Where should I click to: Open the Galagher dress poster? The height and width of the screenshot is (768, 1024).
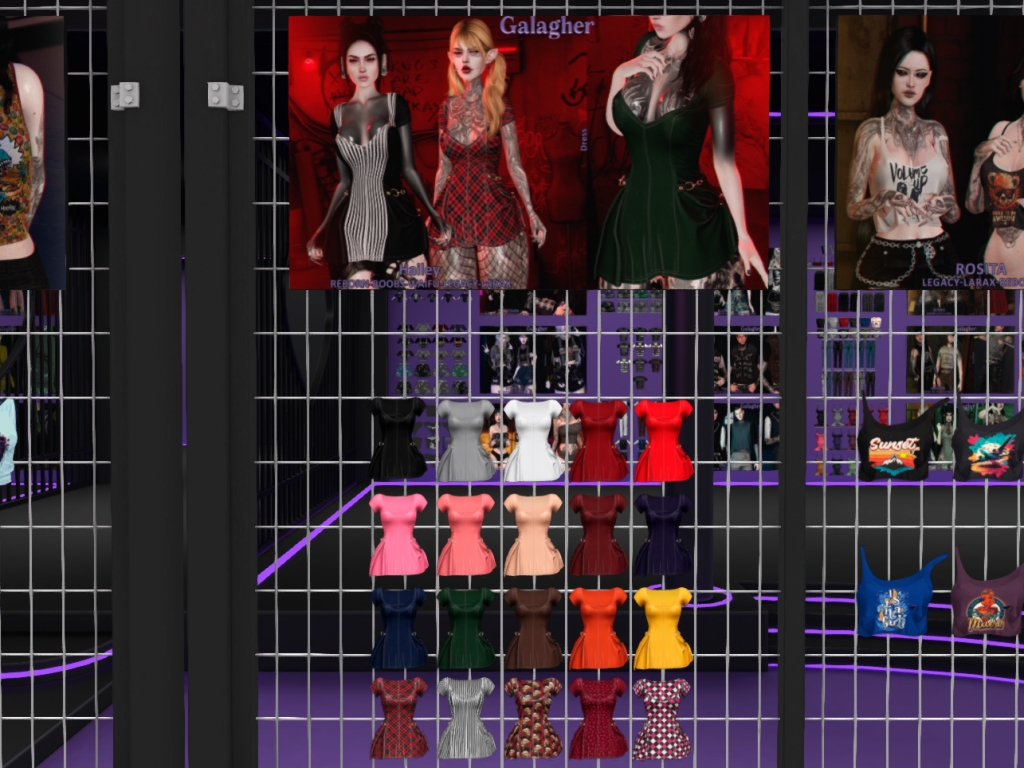[529, 152]
